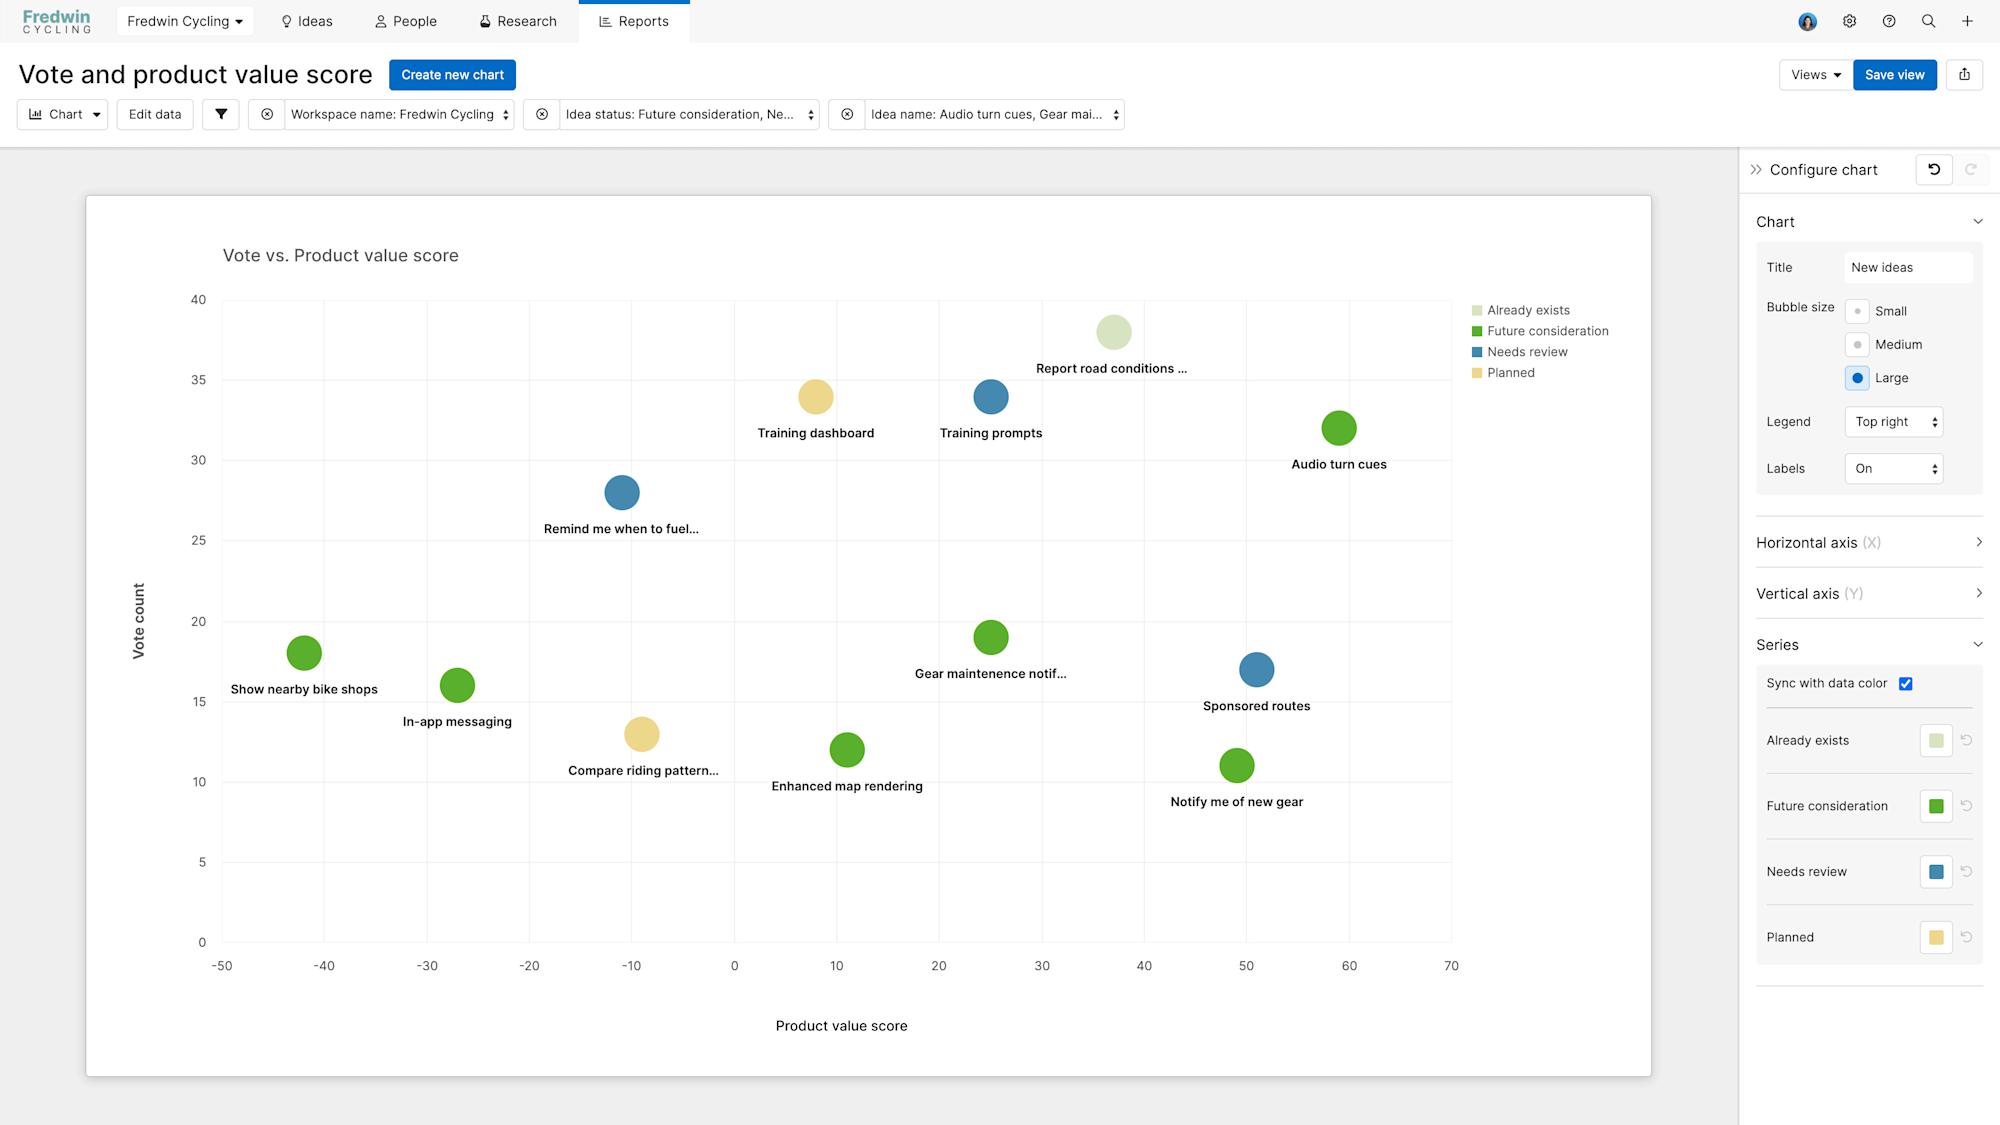
Task: Open the filter funnel on the chart toolbar
Action: (x=220, y=114)
